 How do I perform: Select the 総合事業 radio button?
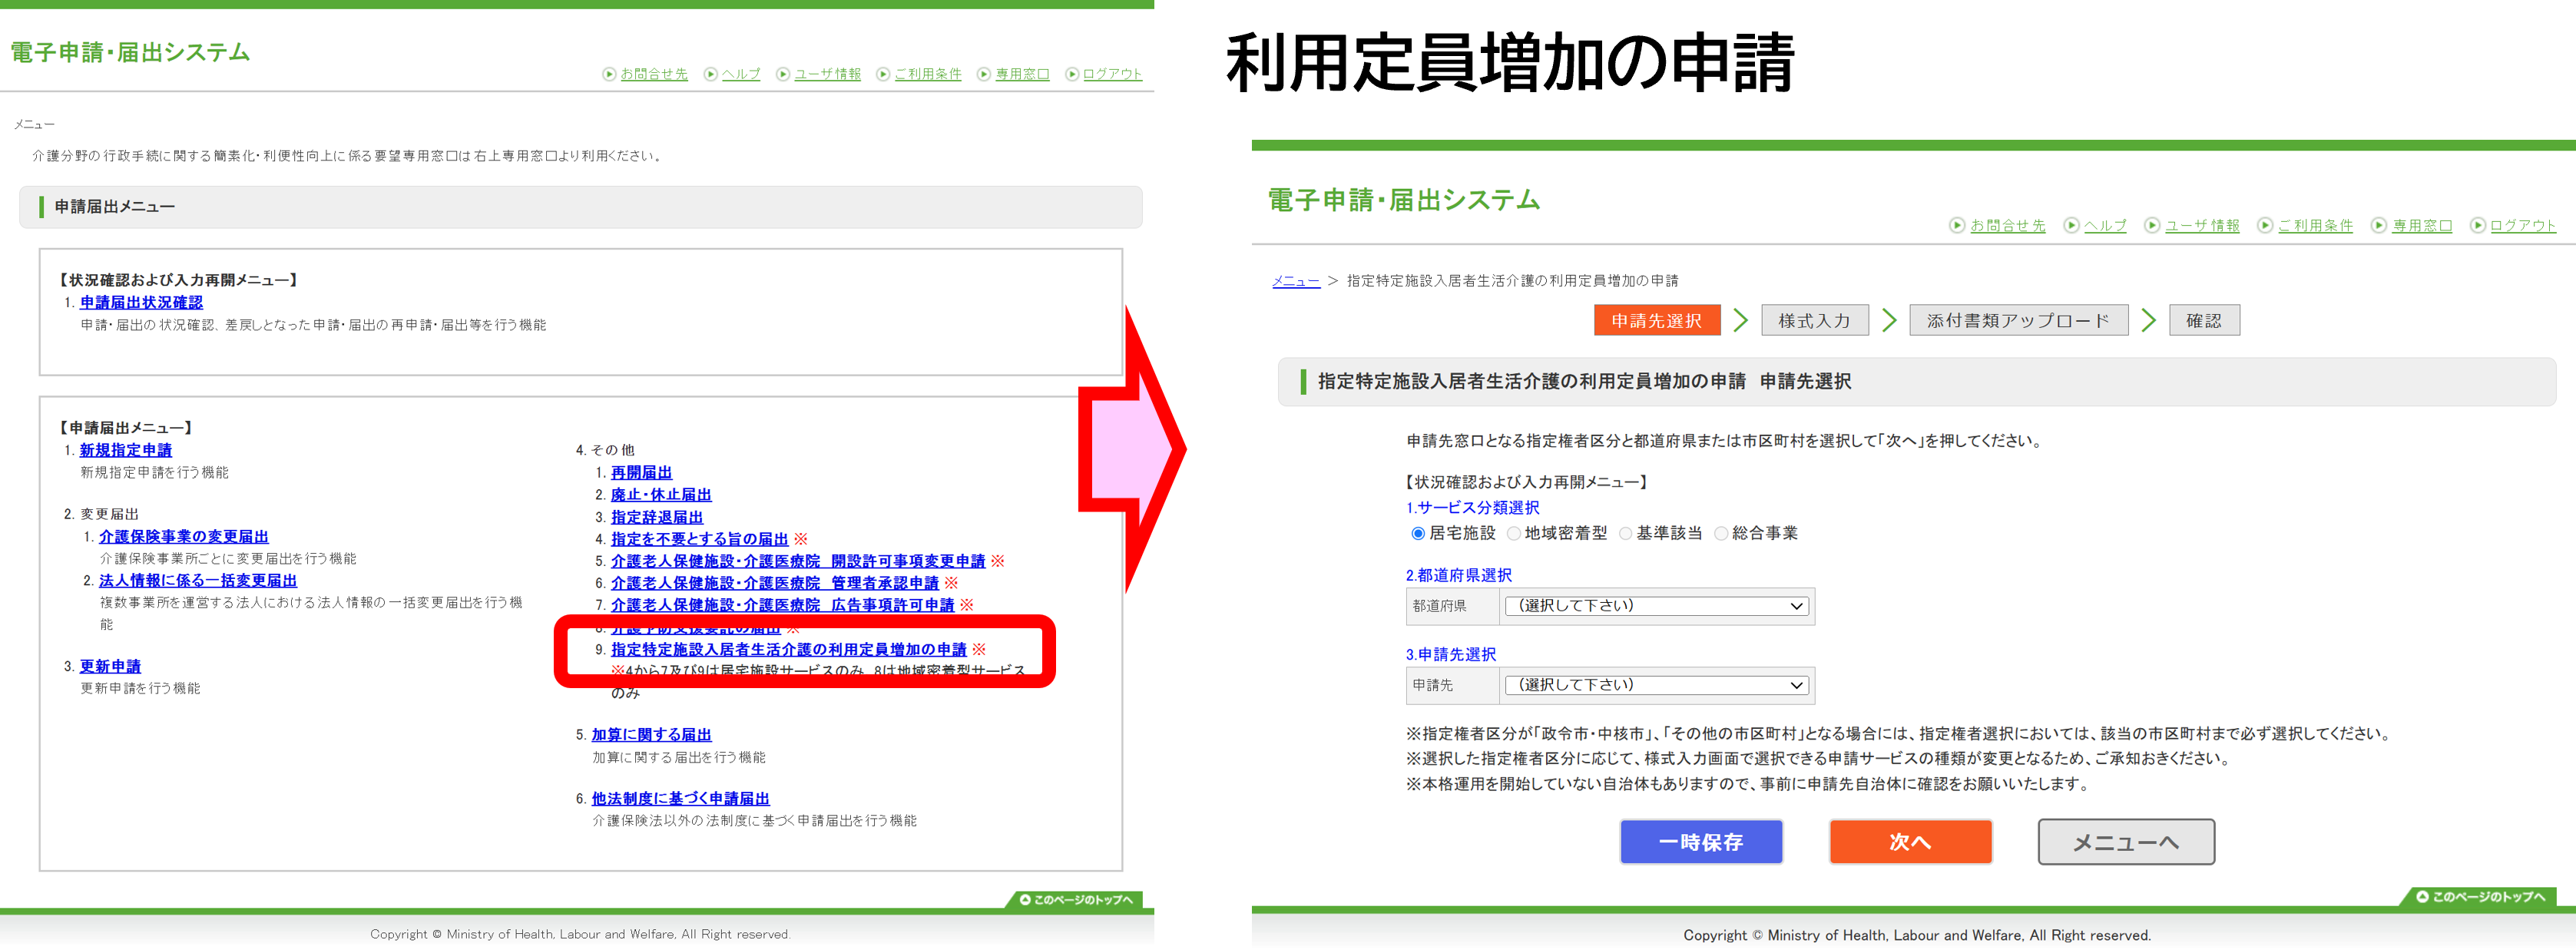point(1721,534)
